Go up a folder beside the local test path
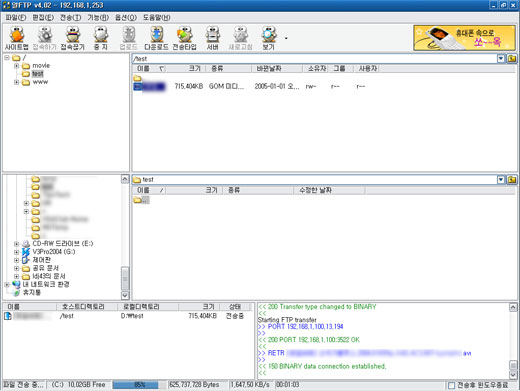The width and height of the screenshot is (520, 391). pos(512,180)
